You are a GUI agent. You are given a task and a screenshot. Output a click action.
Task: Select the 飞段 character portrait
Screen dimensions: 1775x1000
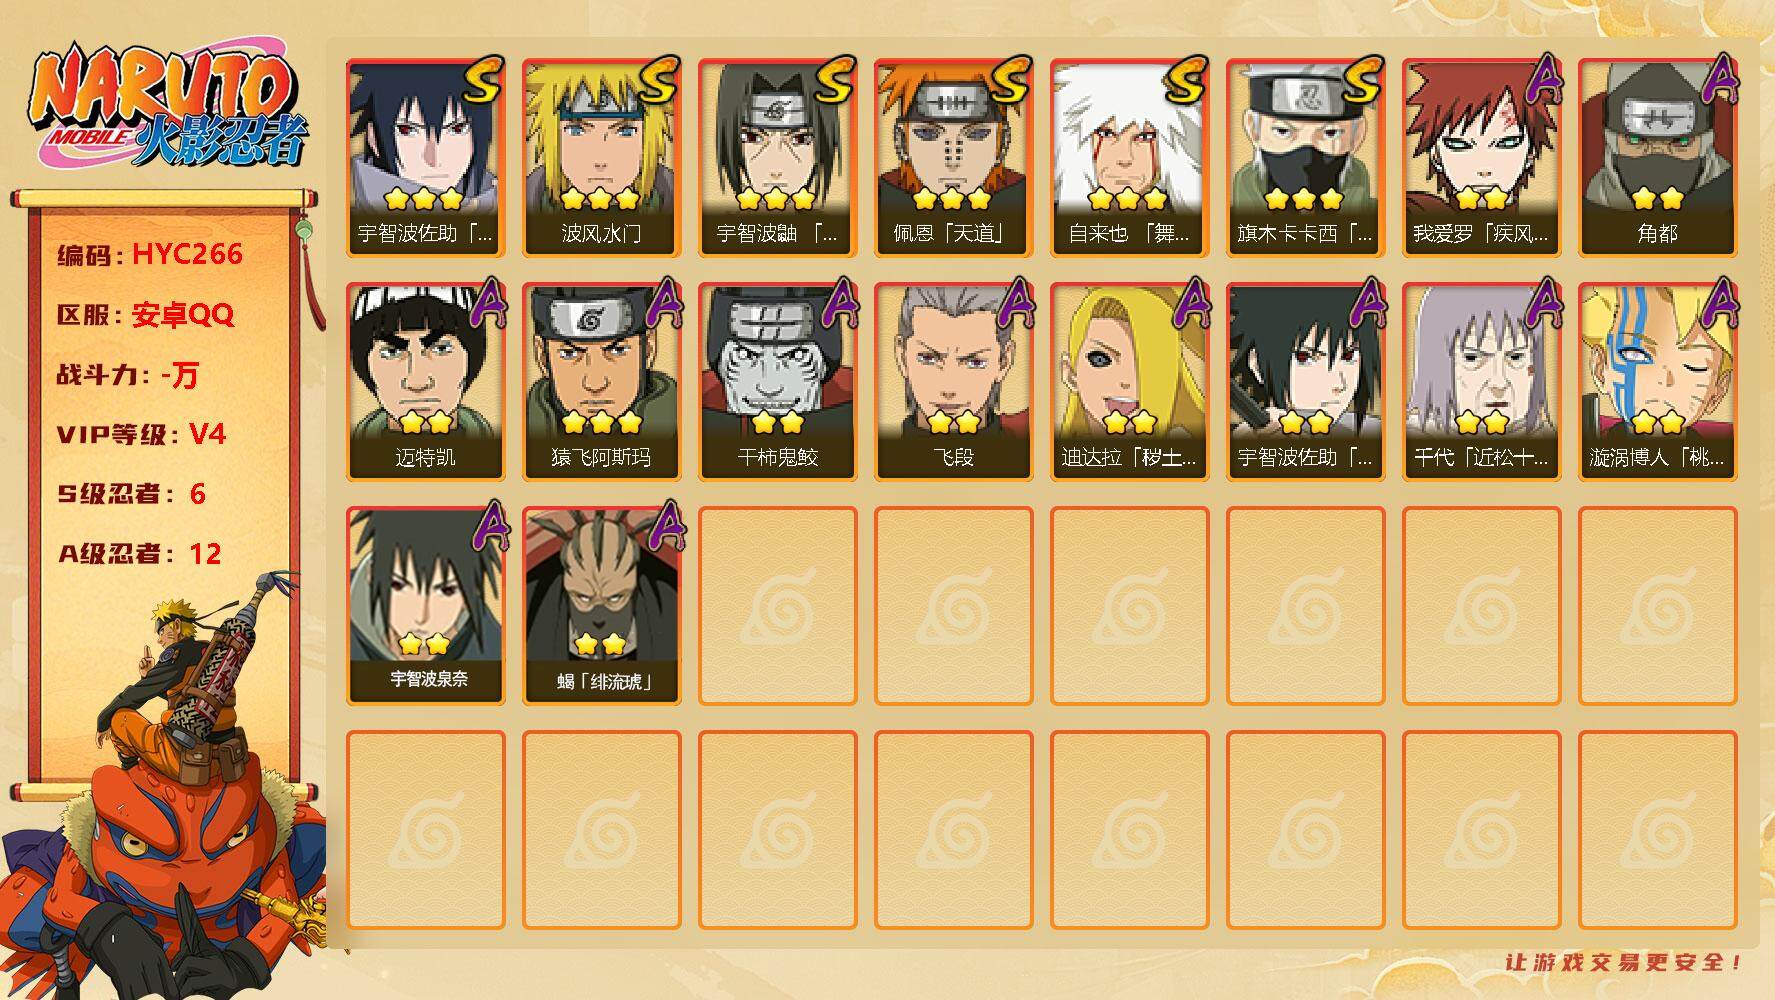coord(953,382)
